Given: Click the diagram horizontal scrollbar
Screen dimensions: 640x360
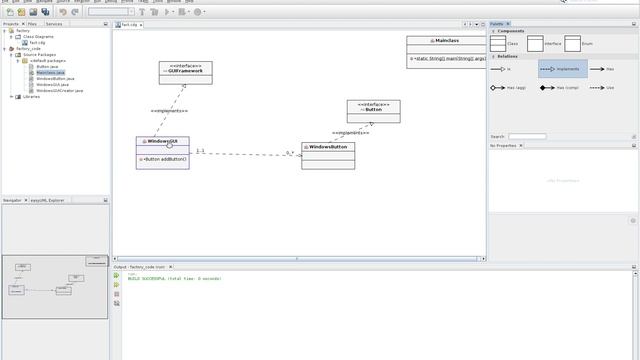Looking at the screenshot, I should tap(297, 259).
